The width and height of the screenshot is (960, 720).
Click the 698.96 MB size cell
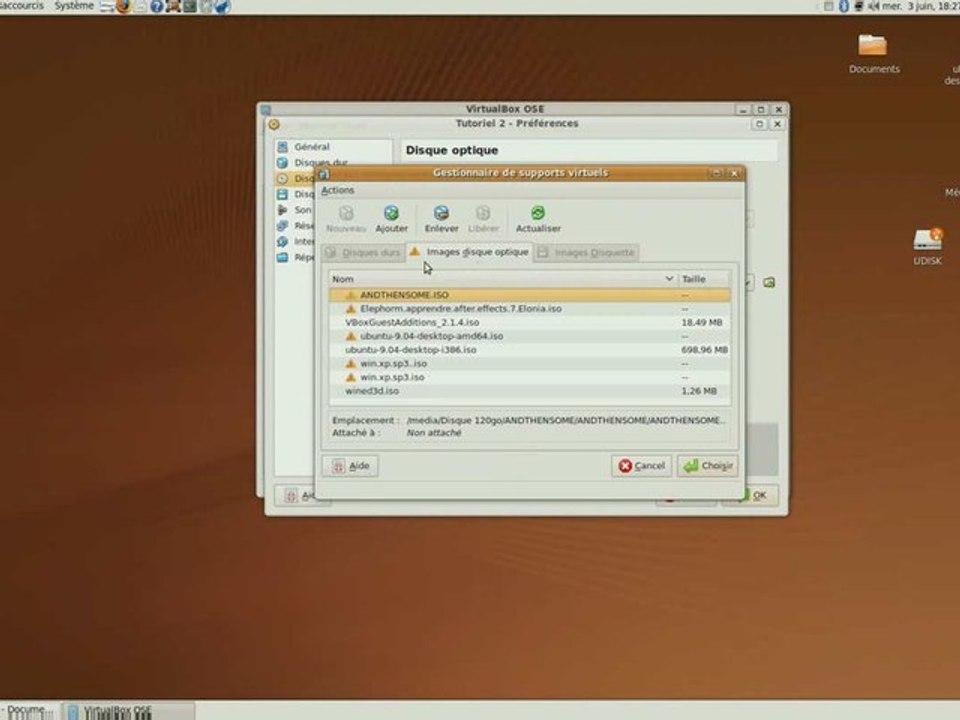pyautogui.click(x=704, y=350)
